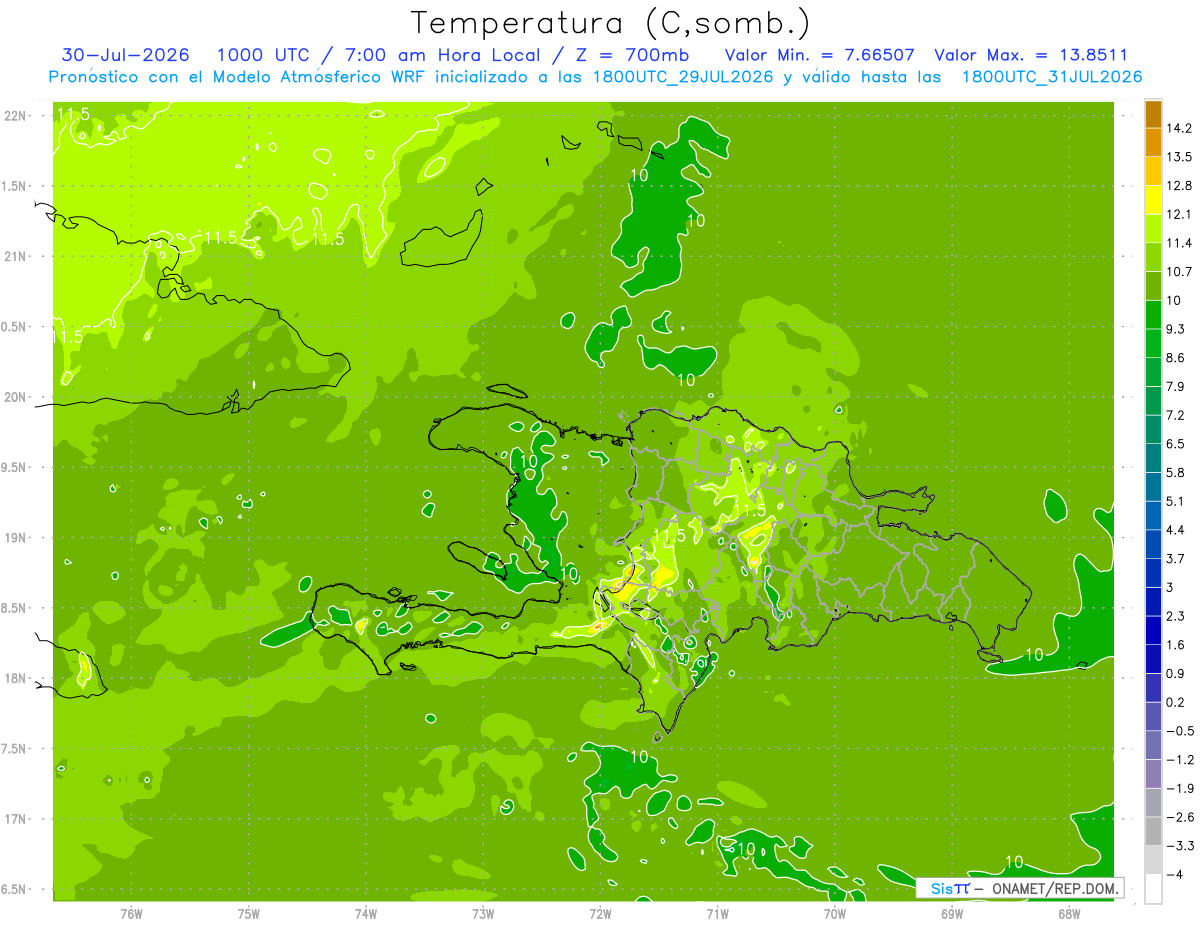Pick the dark orange swatch above 14.2
The width and height of the screenshot is (1200, 927).
tap(1153, 114)
